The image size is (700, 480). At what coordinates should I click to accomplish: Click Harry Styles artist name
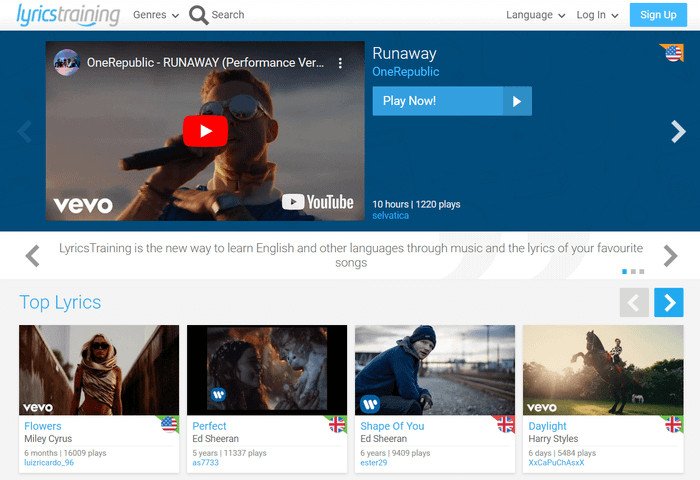tap(553, 439)
